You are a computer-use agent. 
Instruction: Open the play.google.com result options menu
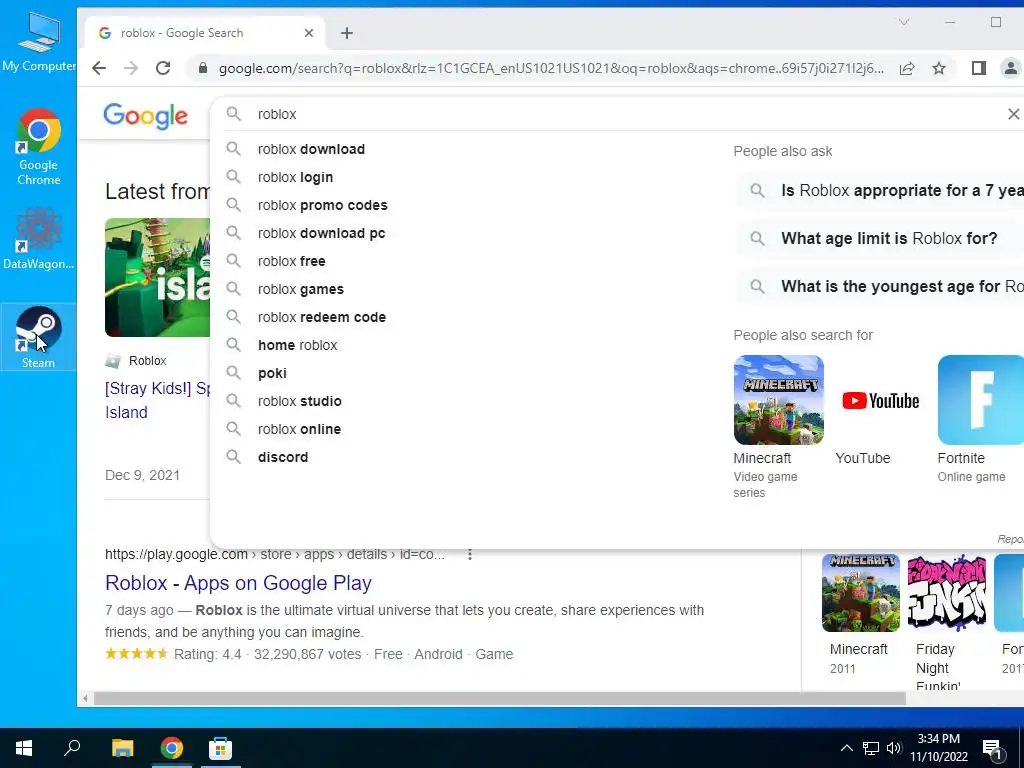point(470,554)
